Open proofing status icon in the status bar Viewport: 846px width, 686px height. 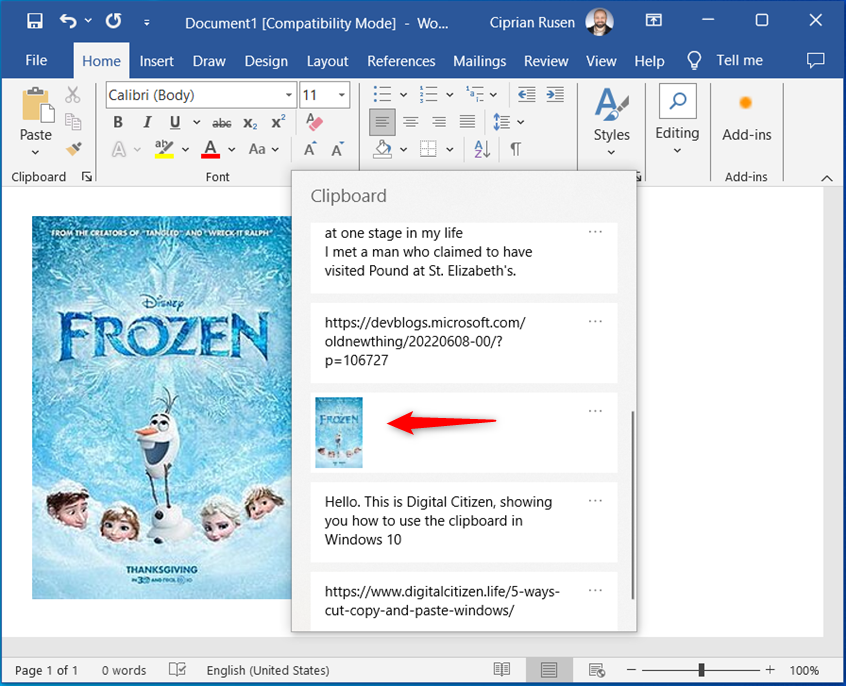tap(177, 670)
